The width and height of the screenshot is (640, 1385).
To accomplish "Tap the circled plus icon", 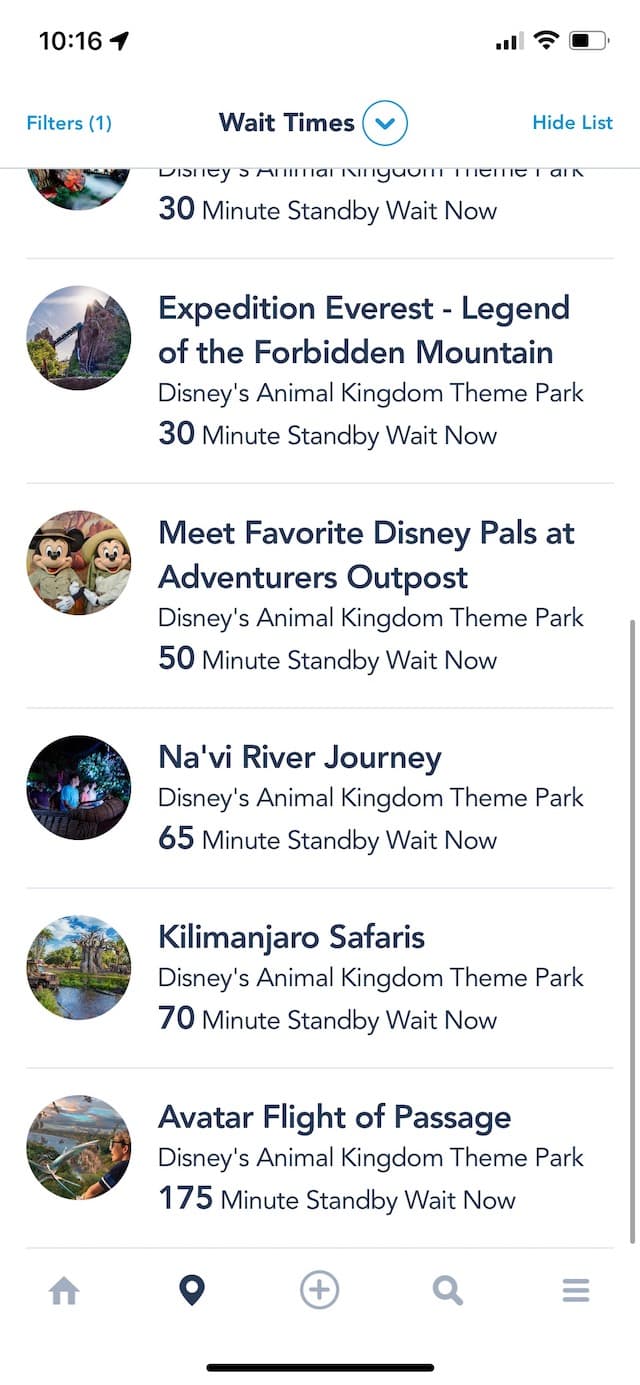I will click(x=320, y=1291).
